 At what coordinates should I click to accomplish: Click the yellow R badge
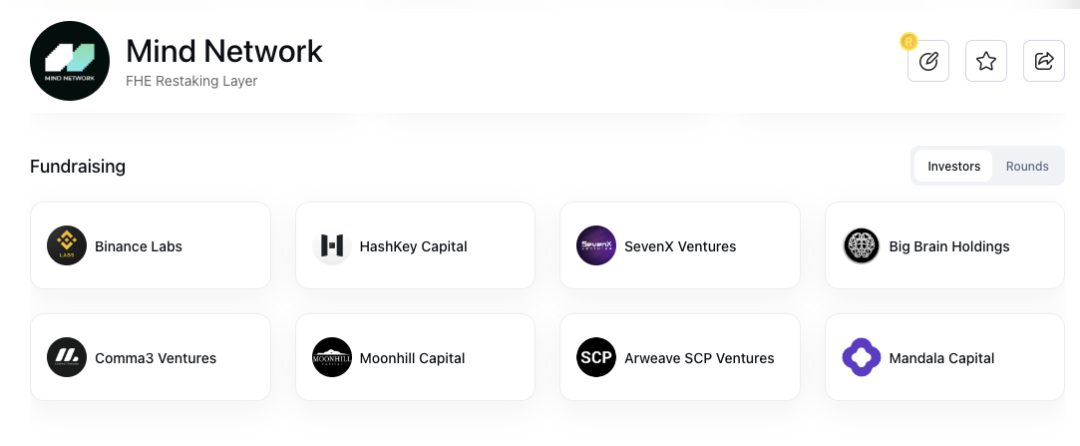pyautogui.click(x=909, y=41)
